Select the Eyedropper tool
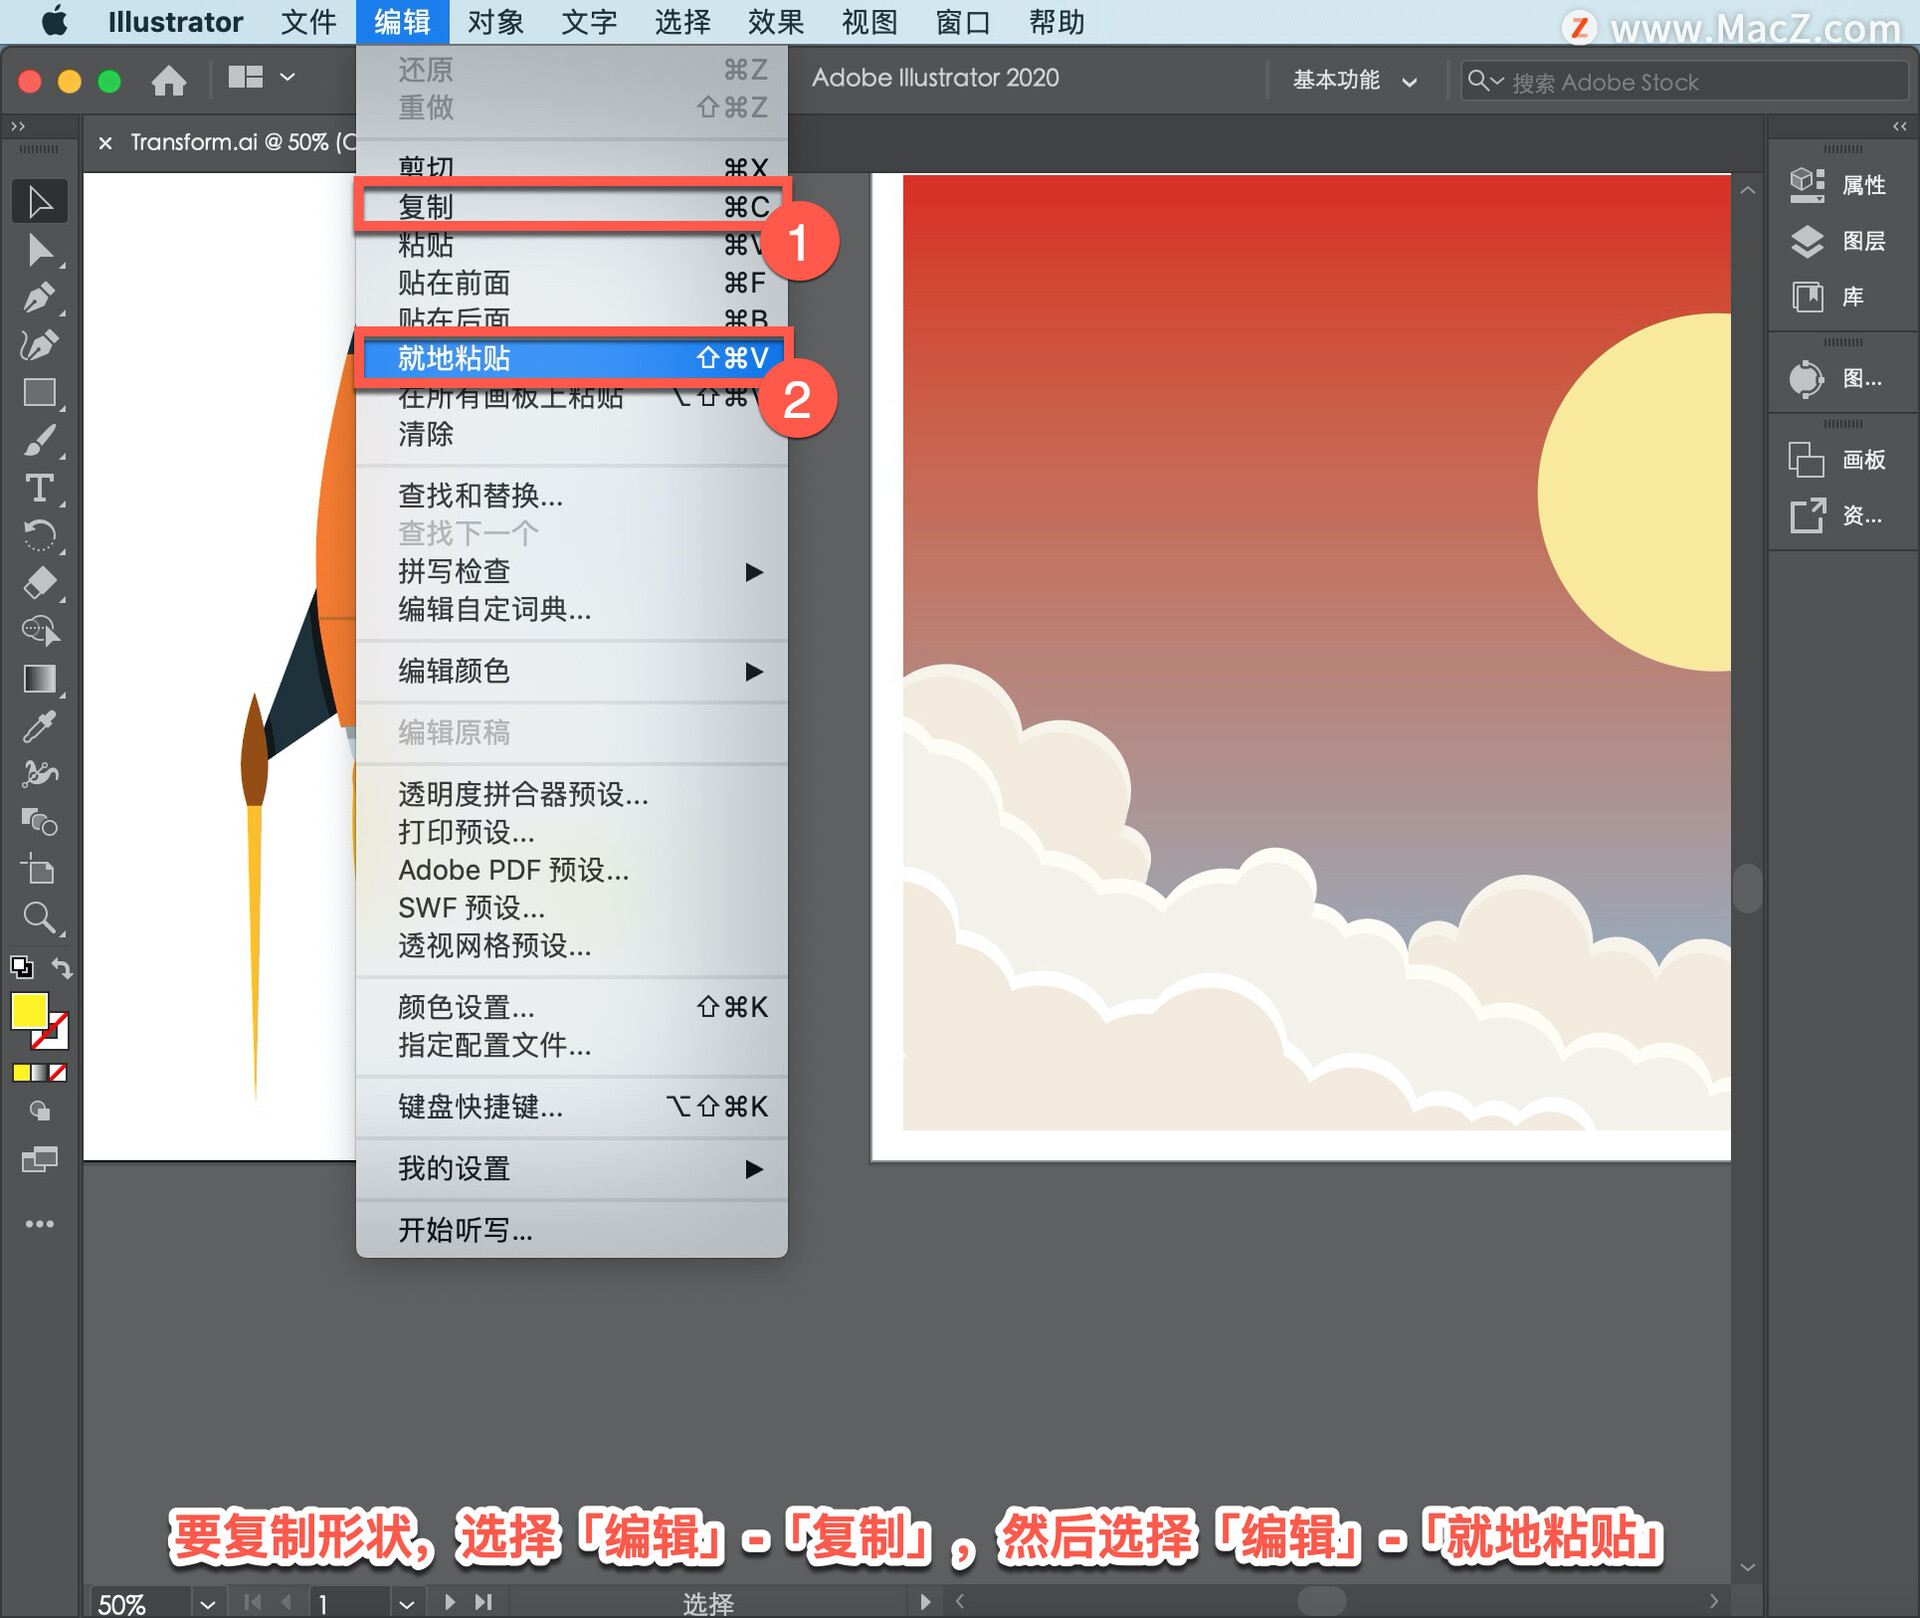 tap(38, 727)
